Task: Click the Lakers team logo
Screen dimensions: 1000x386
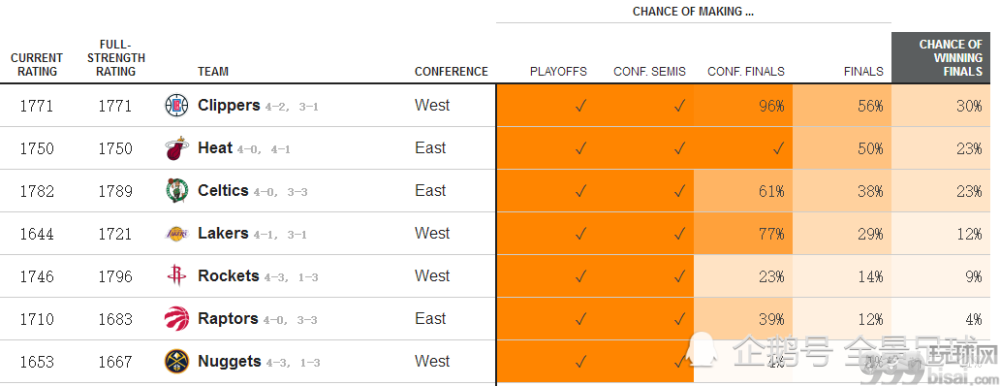Action: click(177, 234)
